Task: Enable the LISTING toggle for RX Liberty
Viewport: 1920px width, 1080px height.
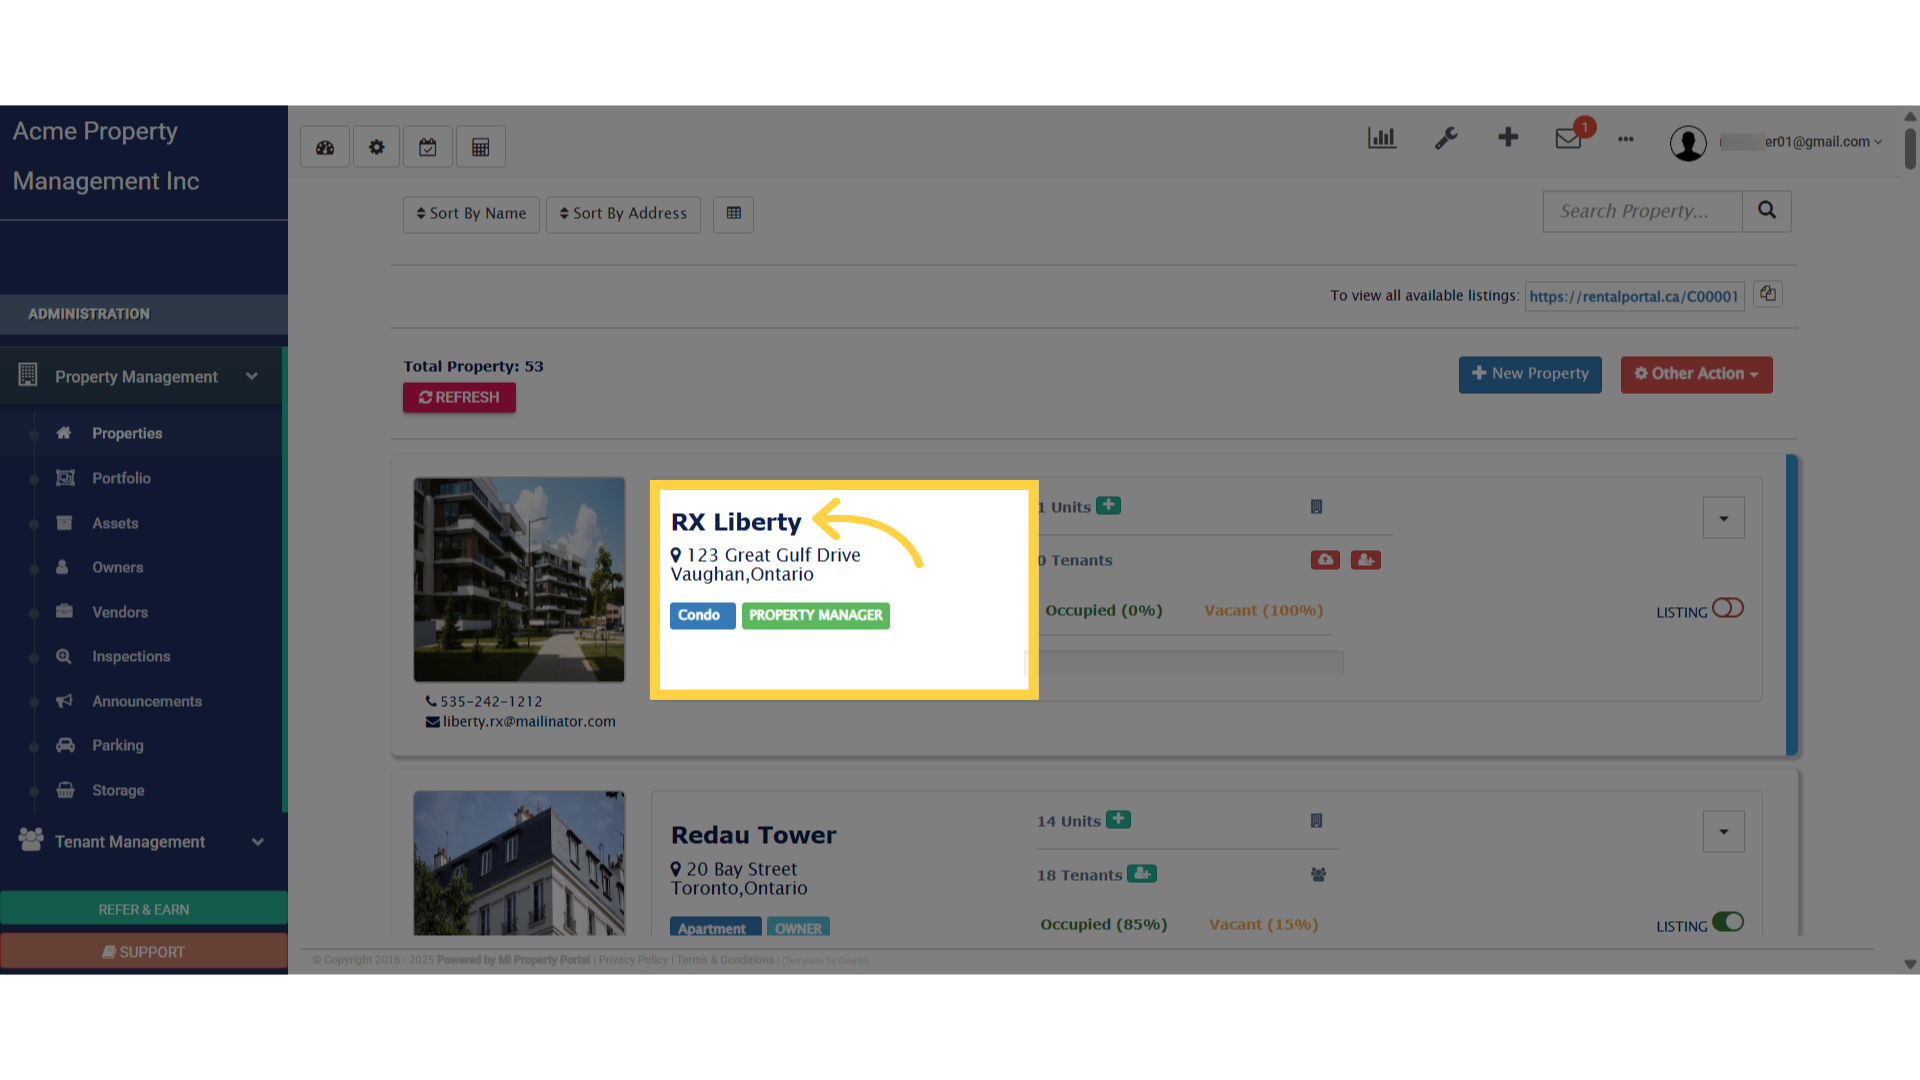Action: (1730, 607)
